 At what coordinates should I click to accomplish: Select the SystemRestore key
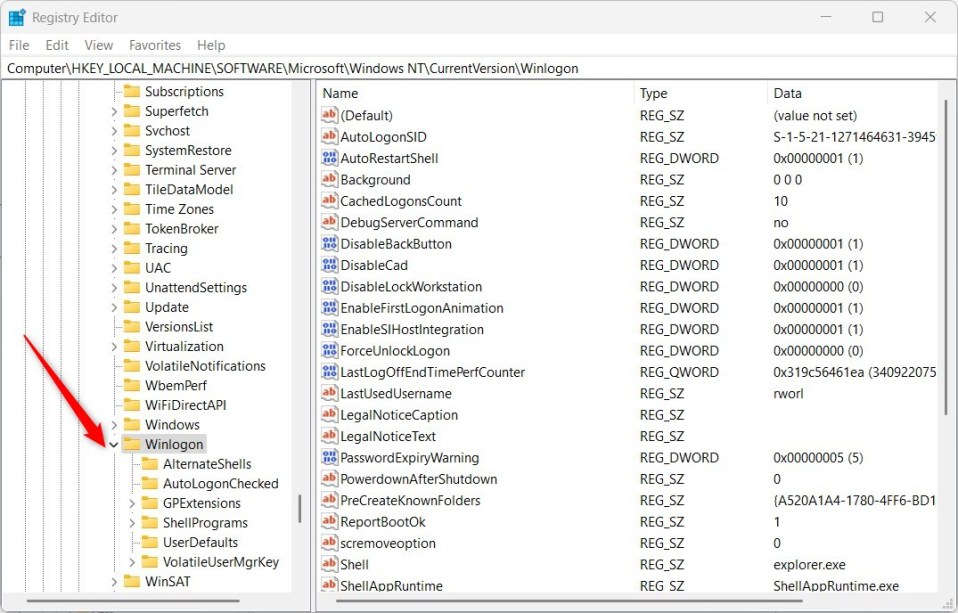click(x=188, y=150)
